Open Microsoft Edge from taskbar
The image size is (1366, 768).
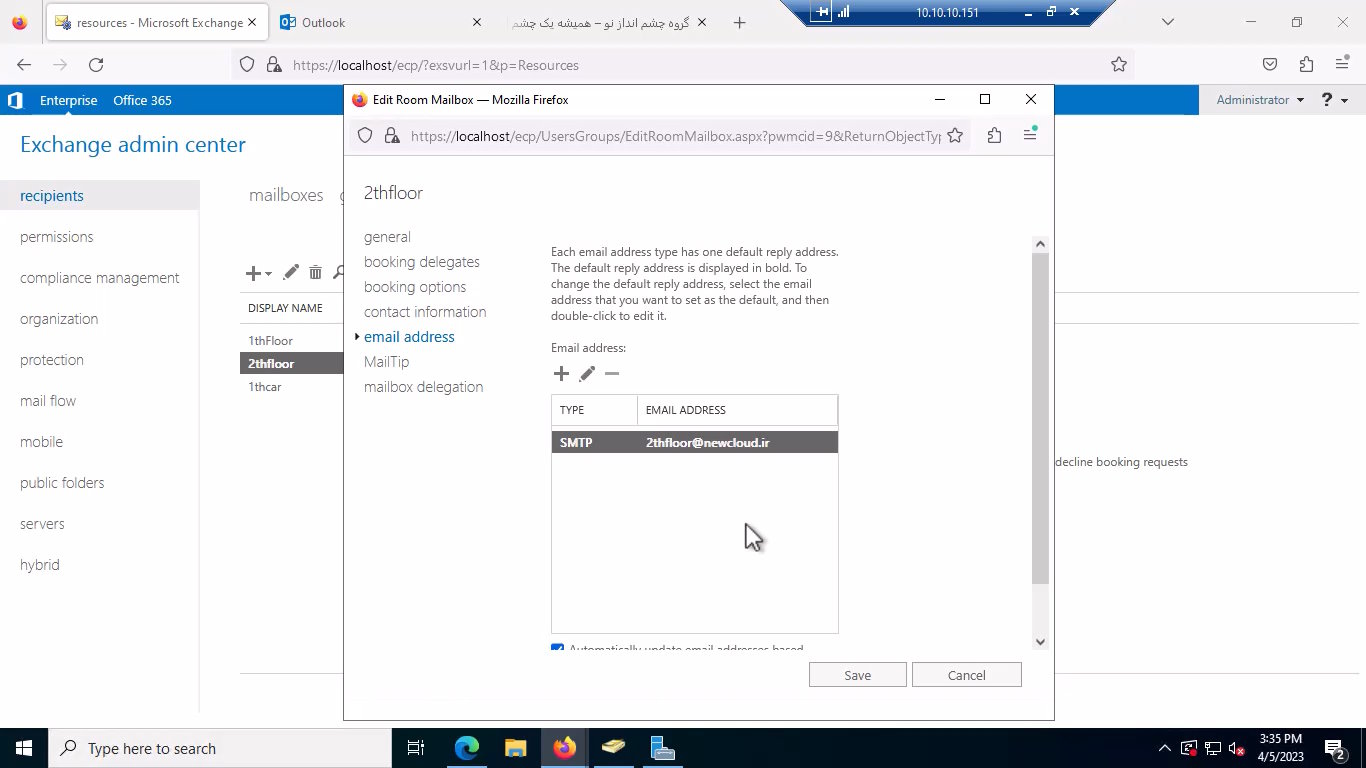[x=467, y=748]
